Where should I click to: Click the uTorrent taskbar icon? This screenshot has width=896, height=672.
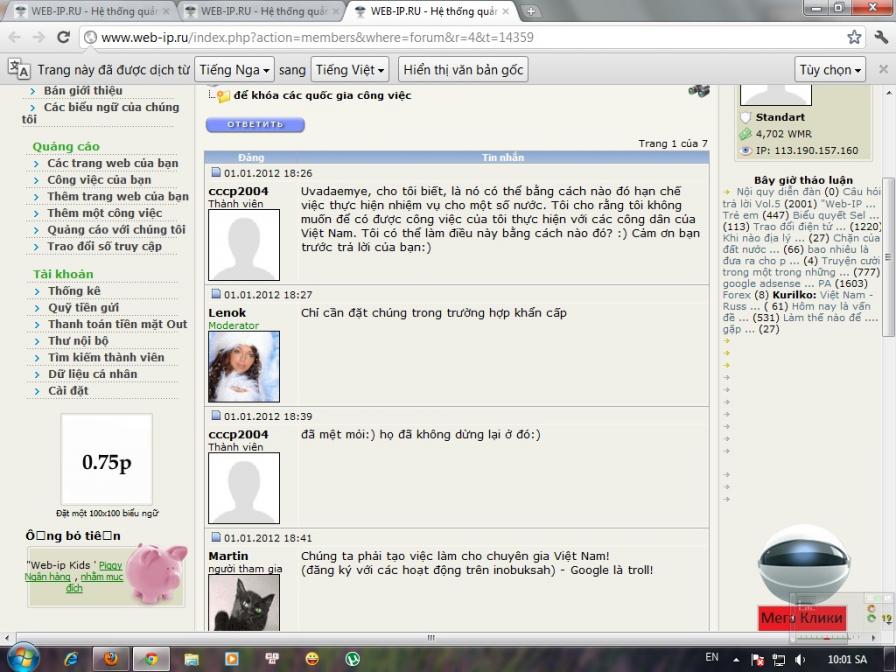(x=352, y=659)
